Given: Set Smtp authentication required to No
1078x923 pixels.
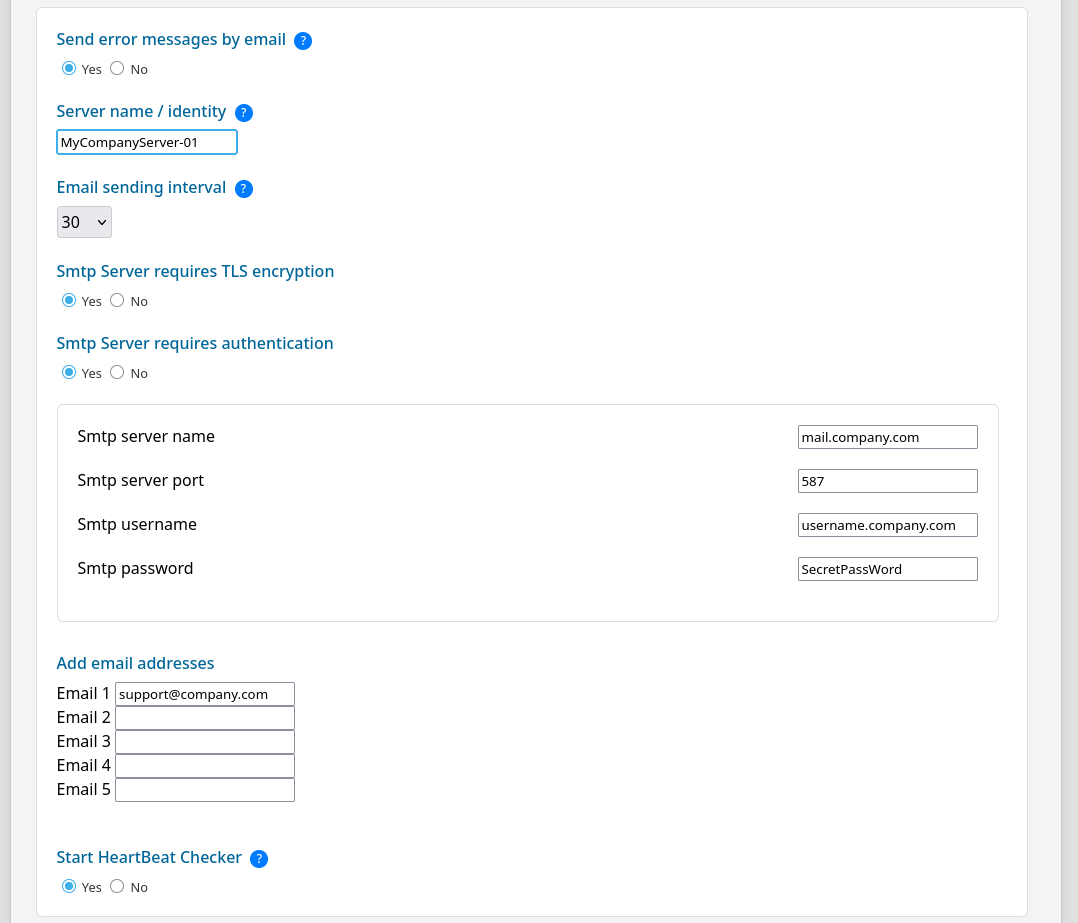Looking at the screenshot, I should point(117,372).
